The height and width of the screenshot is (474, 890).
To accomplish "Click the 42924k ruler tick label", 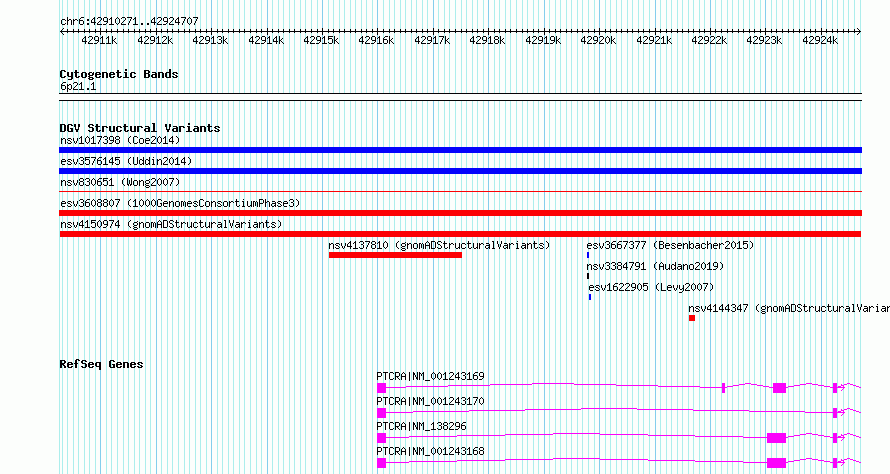I will point(820,41).
